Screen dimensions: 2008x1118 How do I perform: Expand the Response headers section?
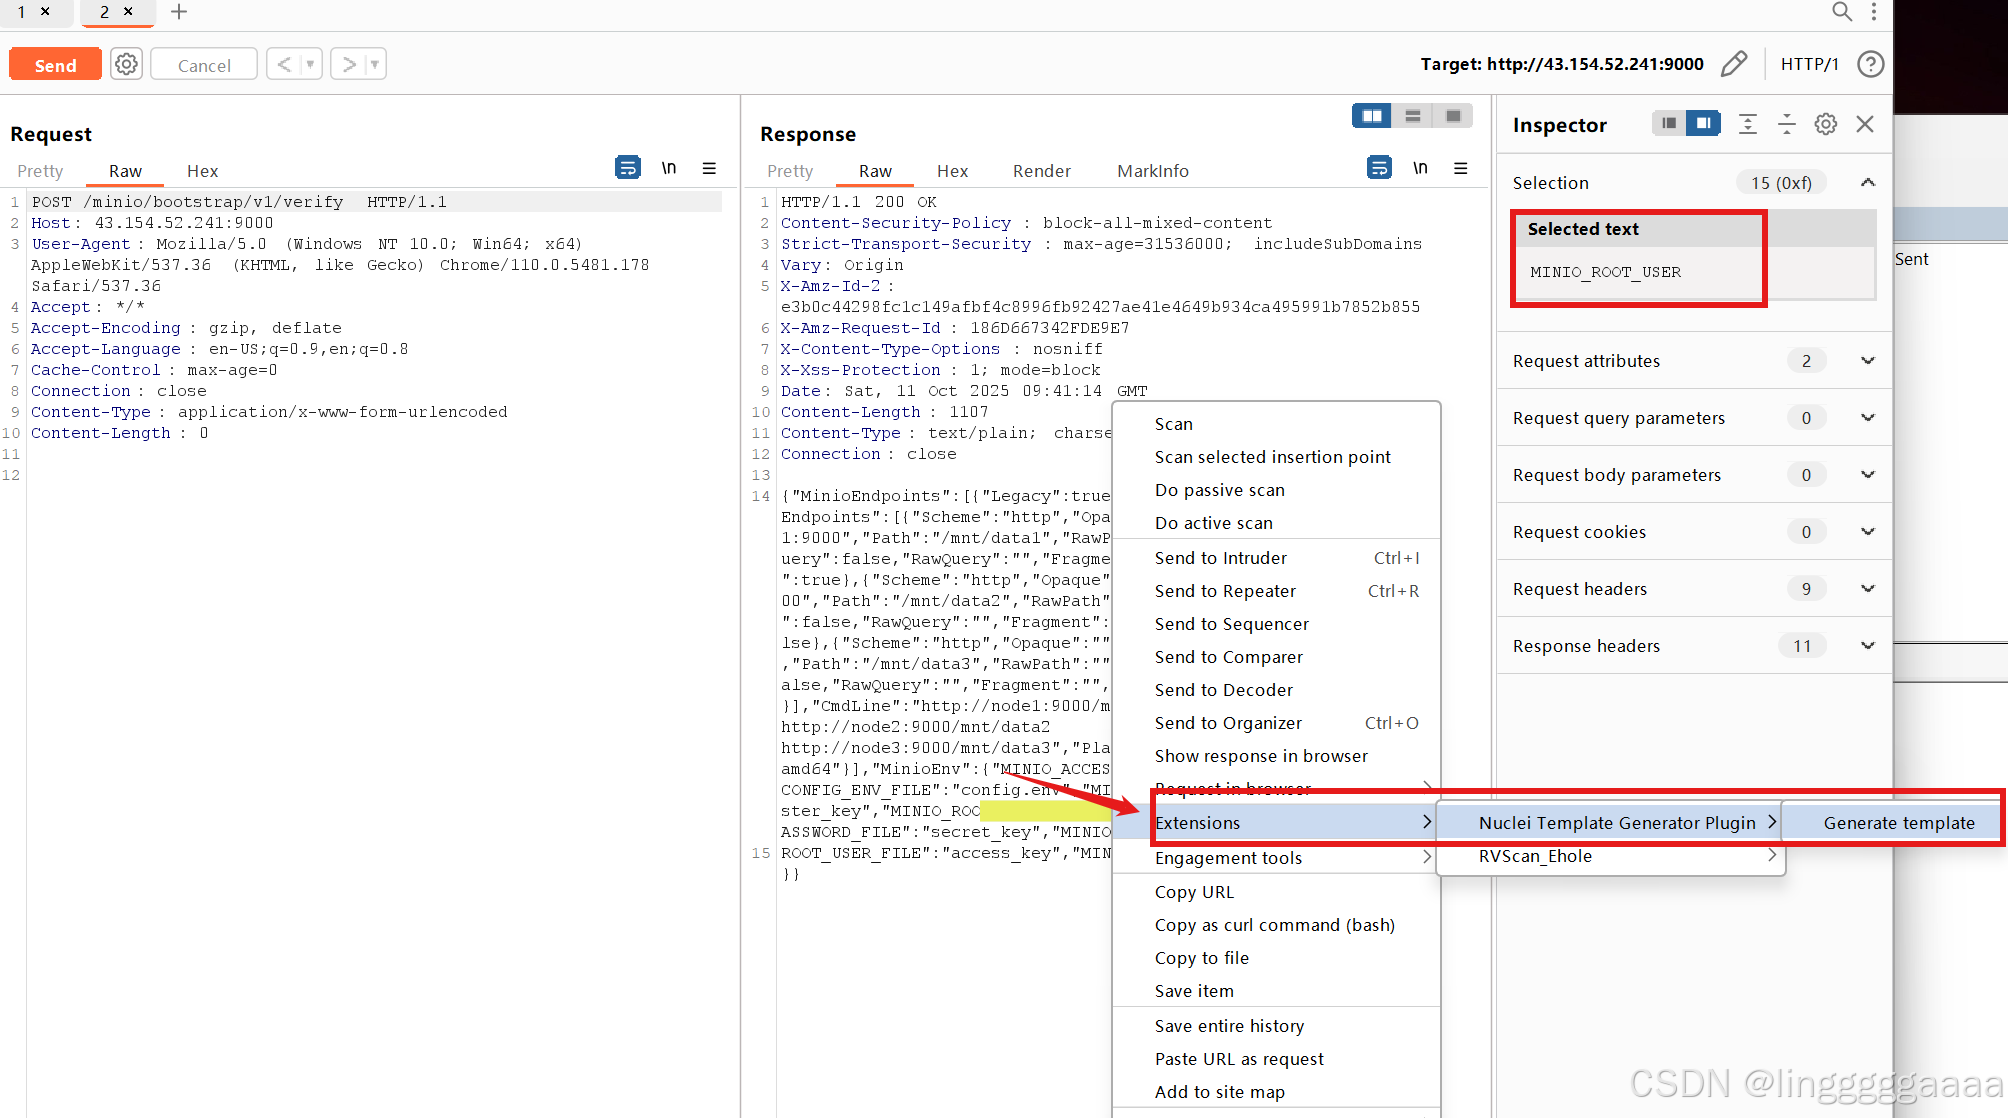point(1867,646)
